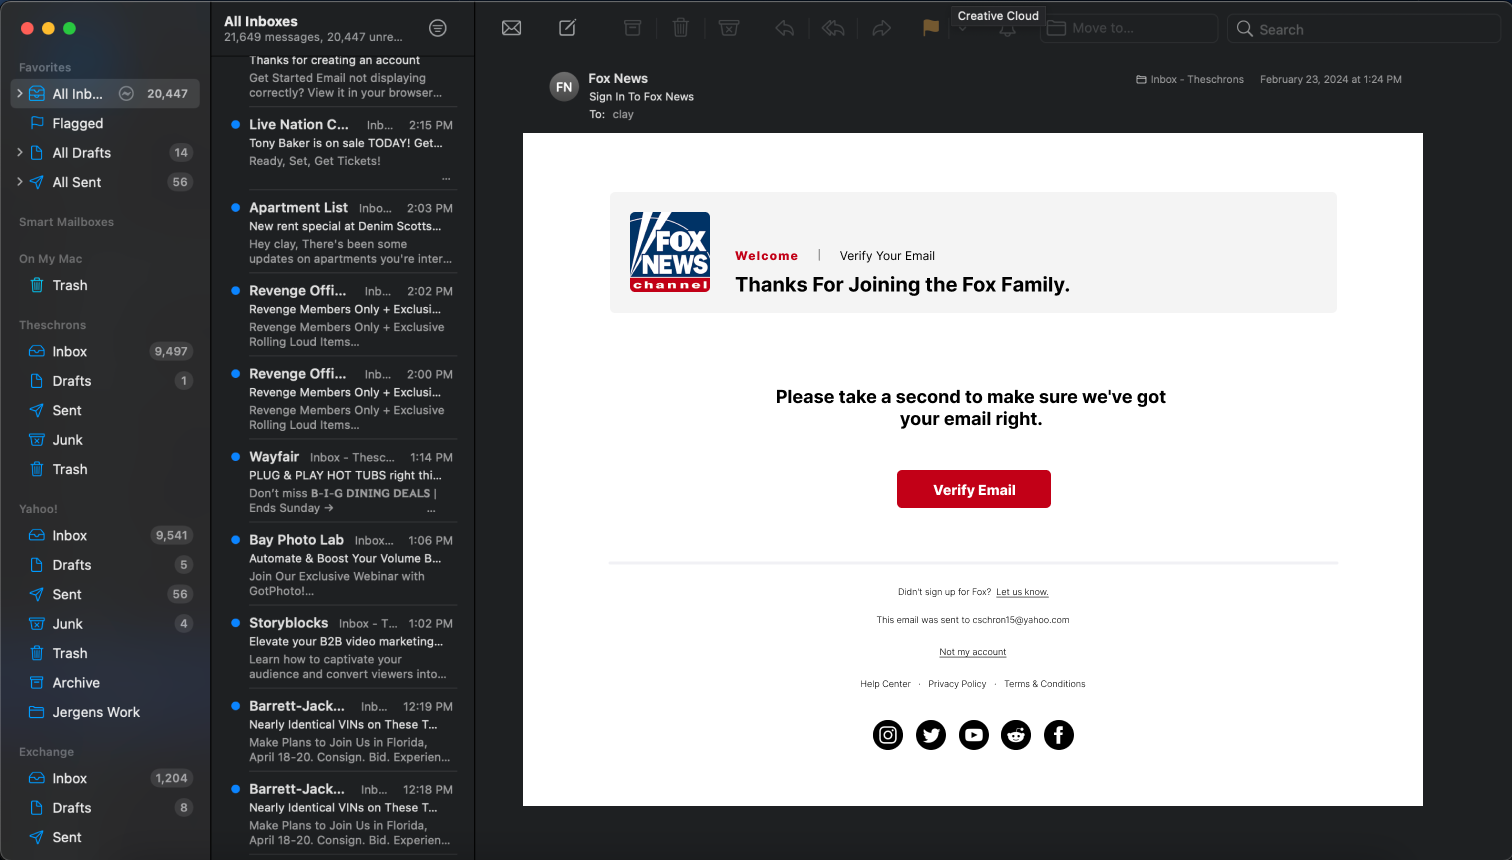This screenshot has height=860, width=1512.
Task: Open Theschrons Junk folder
Action: click(x=105, y=440)
